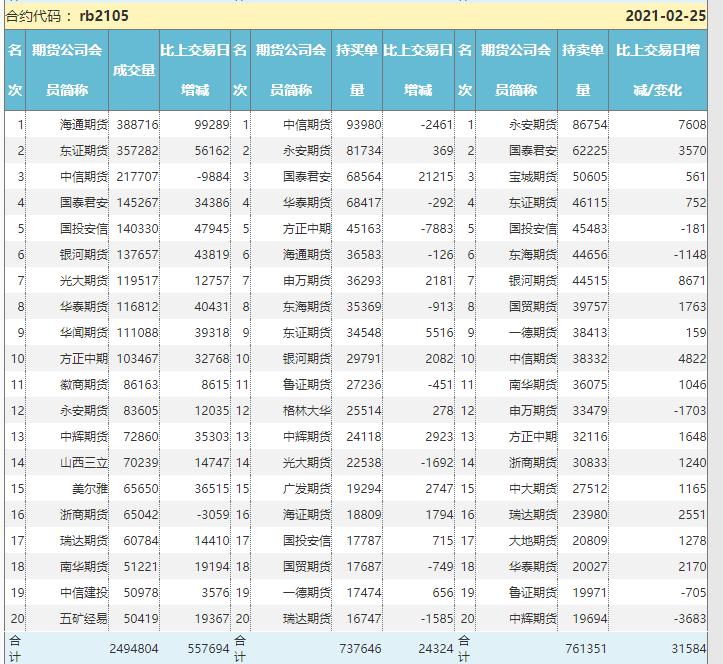Image resolution: width=723 pixels, height=664 pixels.
Task: Select 大地期货 in short position list
Action: pos(533,540)
